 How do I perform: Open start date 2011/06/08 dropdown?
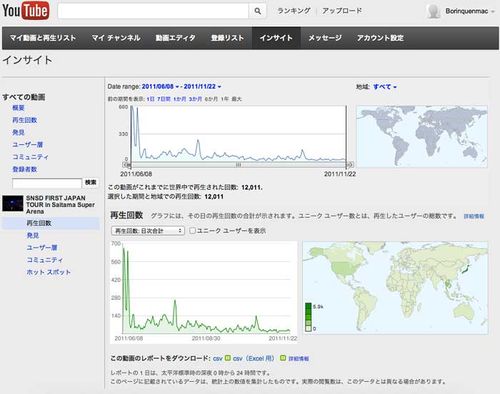pyautogui.click(x=160, y=87)
